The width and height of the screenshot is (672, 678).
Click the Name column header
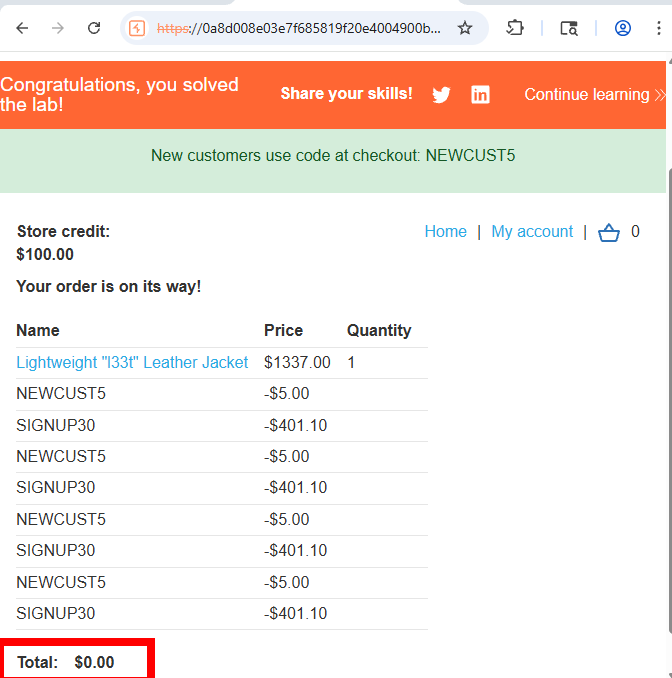tap(38, 330)
